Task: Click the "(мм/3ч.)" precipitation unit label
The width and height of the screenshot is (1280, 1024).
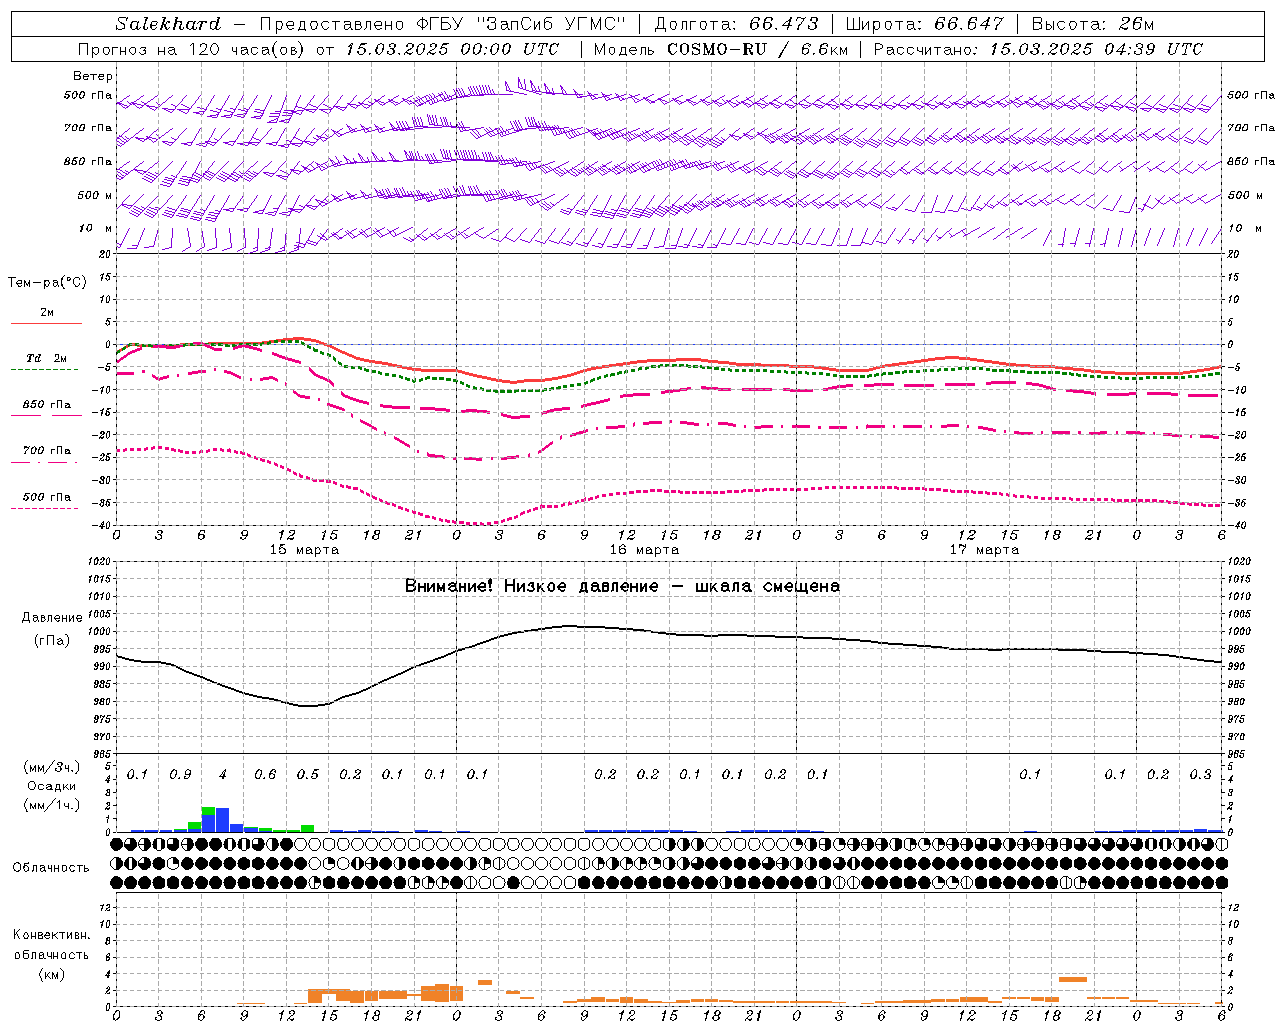Action: [x=52, y=767]
